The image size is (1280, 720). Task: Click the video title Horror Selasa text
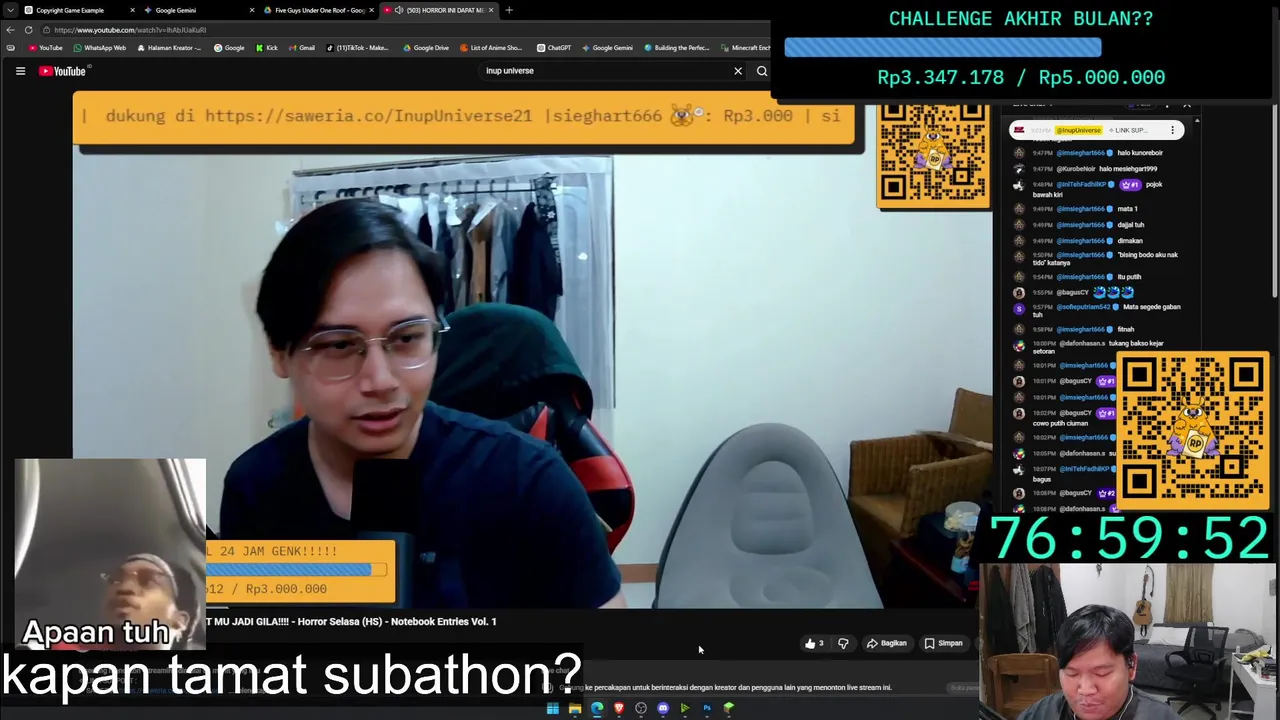(x=351, y=622)
